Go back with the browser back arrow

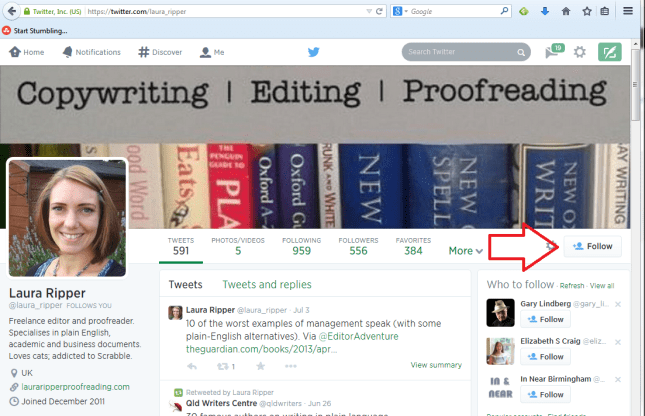click(x=12, y=11)
